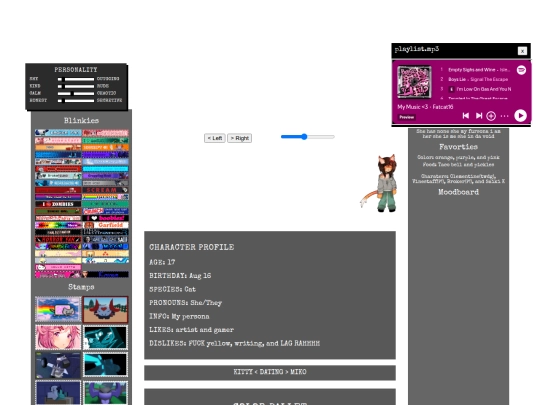This screenshot has width=540, height=405.
Task: Click the playlist album cover art
Action: pos(414,82)
